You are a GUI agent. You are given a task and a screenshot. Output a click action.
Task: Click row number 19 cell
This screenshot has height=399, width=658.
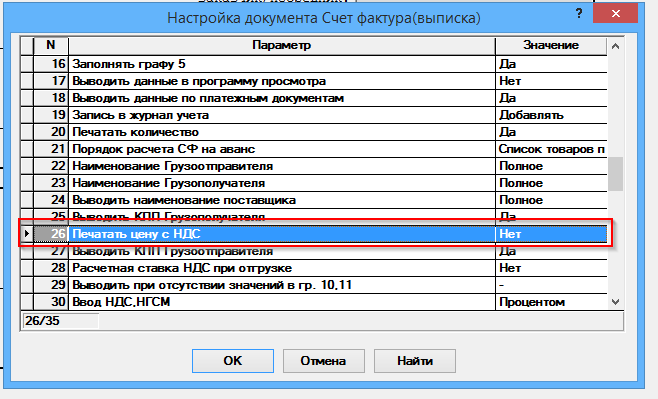(51, 115)
